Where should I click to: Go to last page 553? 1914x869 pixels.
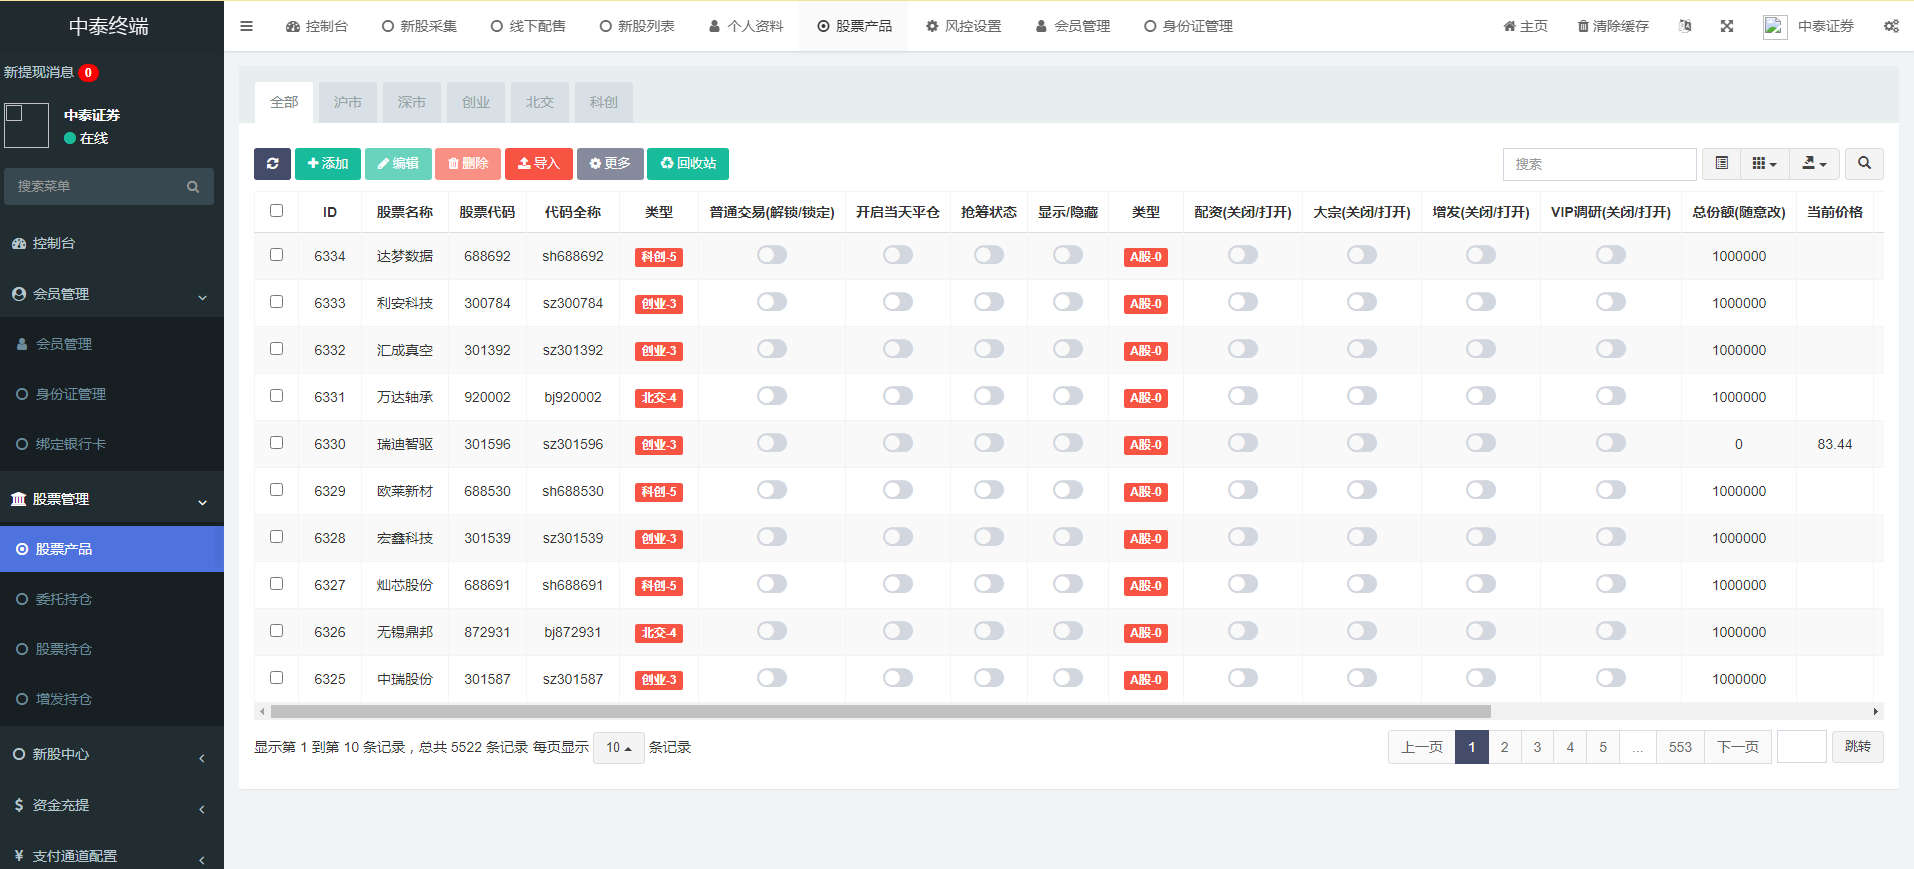click(1680, 747)
